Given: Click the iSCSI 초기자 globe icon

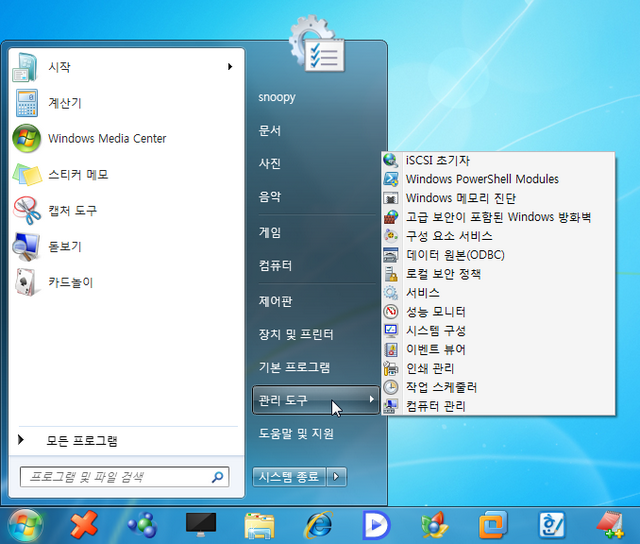Looking at the screenshot, I should 391,160.
